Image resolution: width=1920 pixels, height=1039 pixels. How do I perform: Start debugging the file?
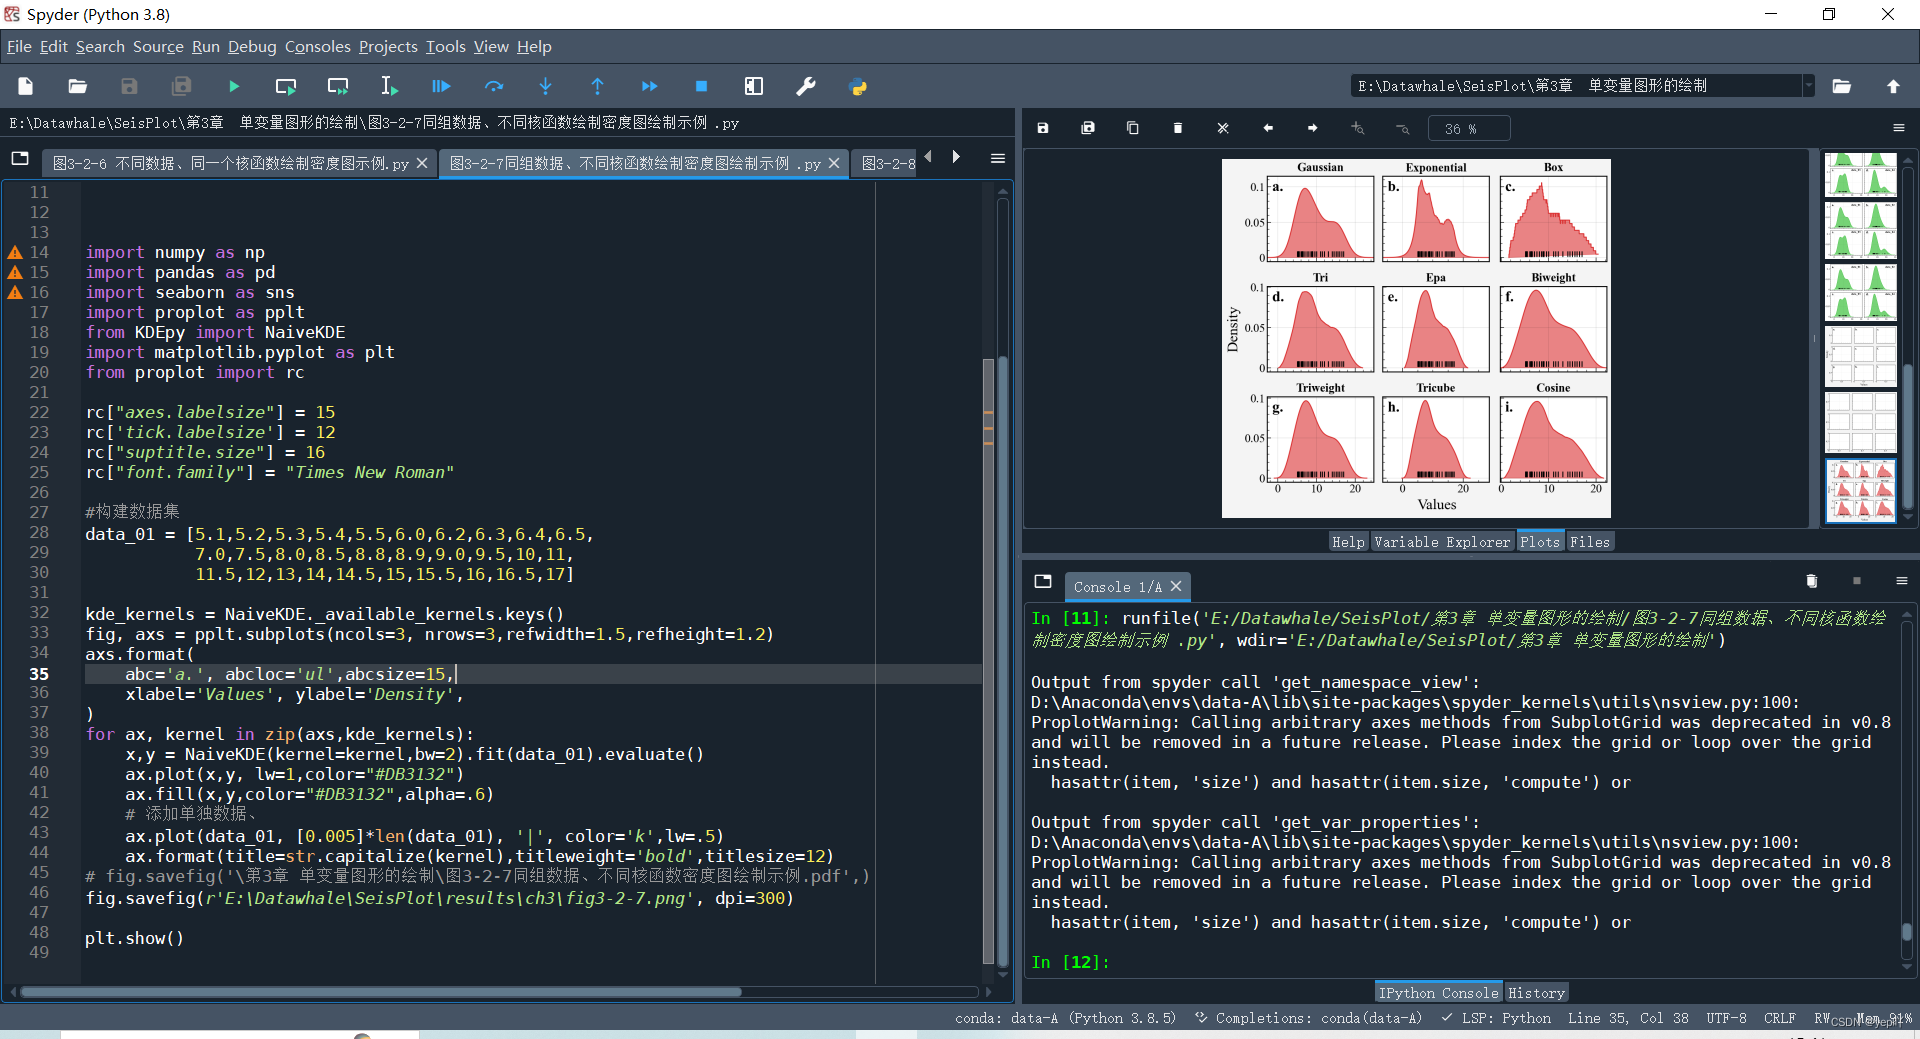(x=441, y=87)
